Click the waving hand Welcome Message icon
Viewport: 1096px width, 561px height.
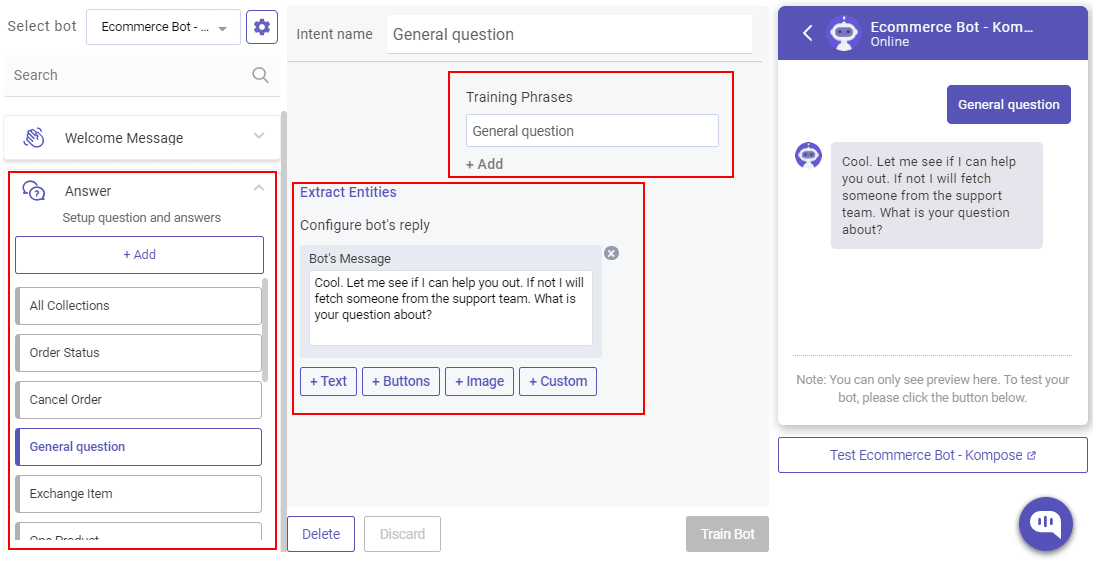(34, 138)
